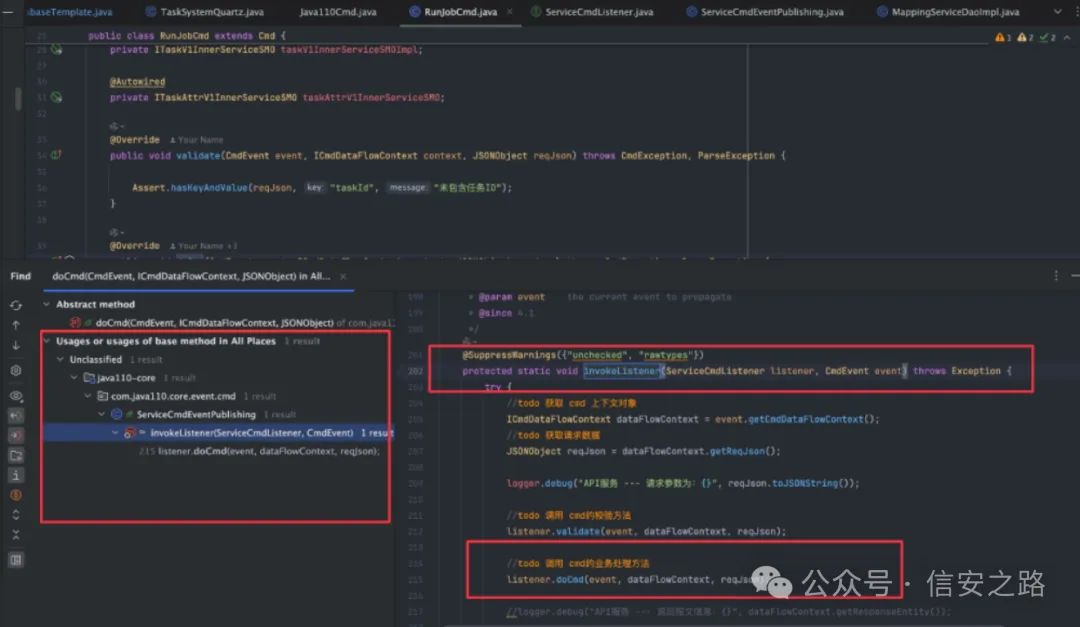The image size is (1080, 627).
Task: Select line 215 listener.doCmd usage row
Action: click(x=260, y=451)
